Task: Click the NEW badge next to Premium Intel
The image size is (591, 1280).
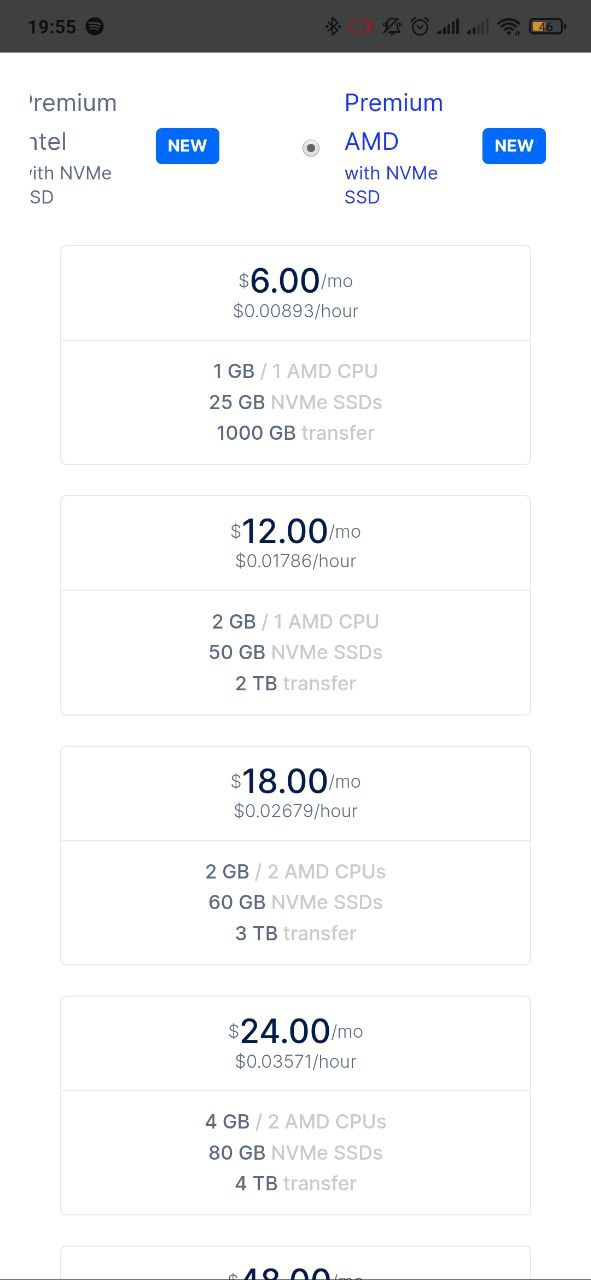Action: [187, 146]
